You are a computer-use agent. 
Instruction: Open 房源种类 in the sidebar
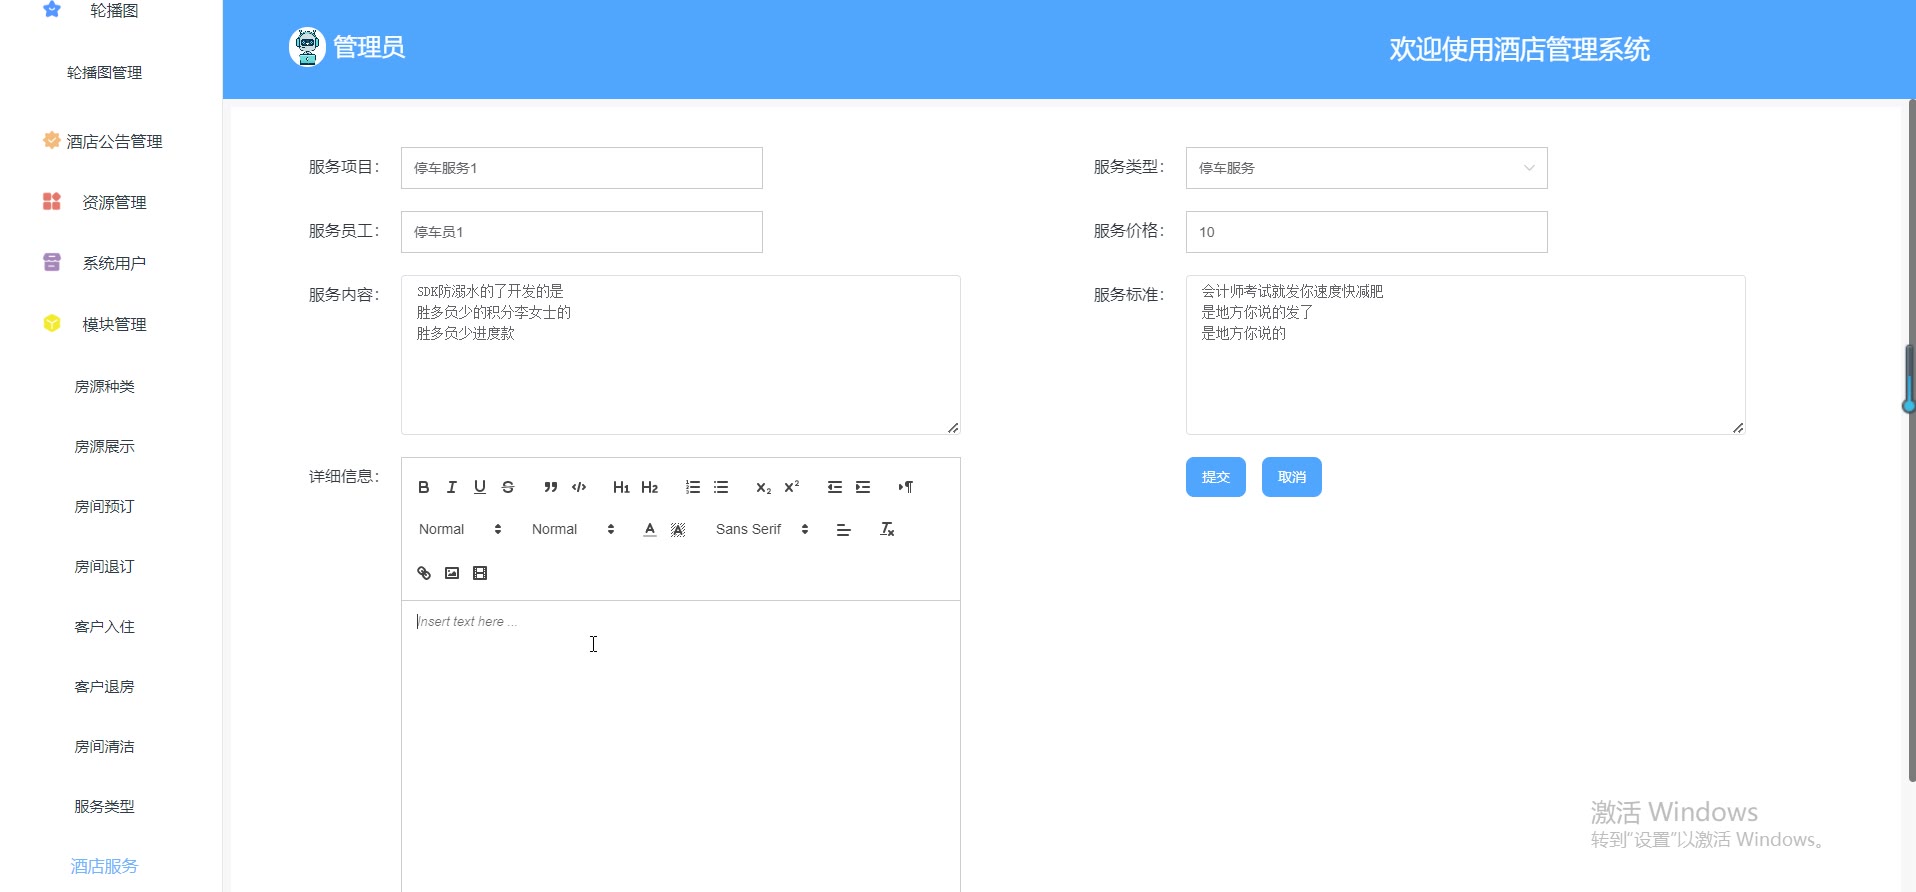point(104,386)
